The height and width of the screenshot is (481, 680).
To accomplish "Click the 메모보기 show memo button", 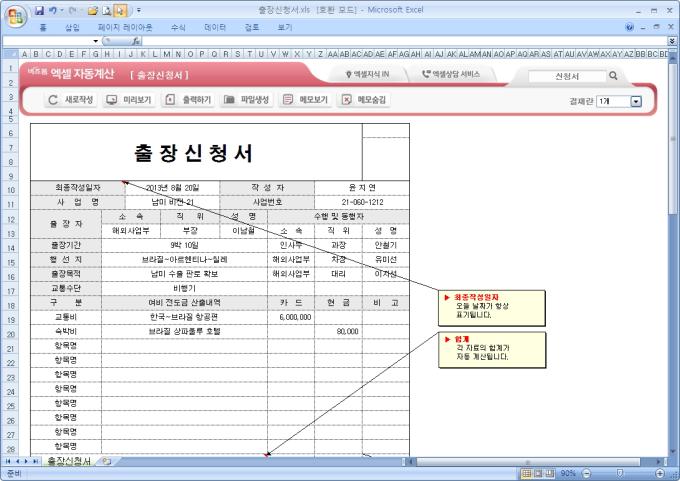I will (x=305, y=100).
